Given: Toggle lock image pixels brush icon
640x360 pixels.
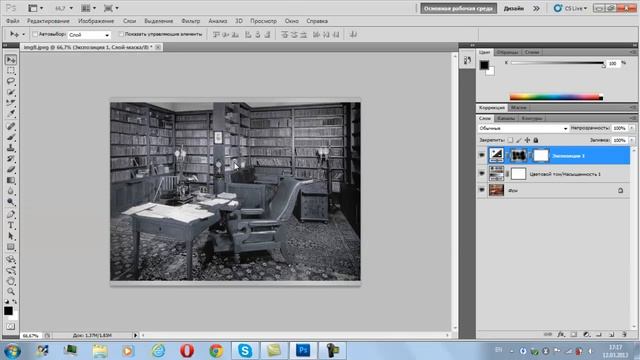Looking at the screenshot, I should pyautogui.click(x=519, y=140).
